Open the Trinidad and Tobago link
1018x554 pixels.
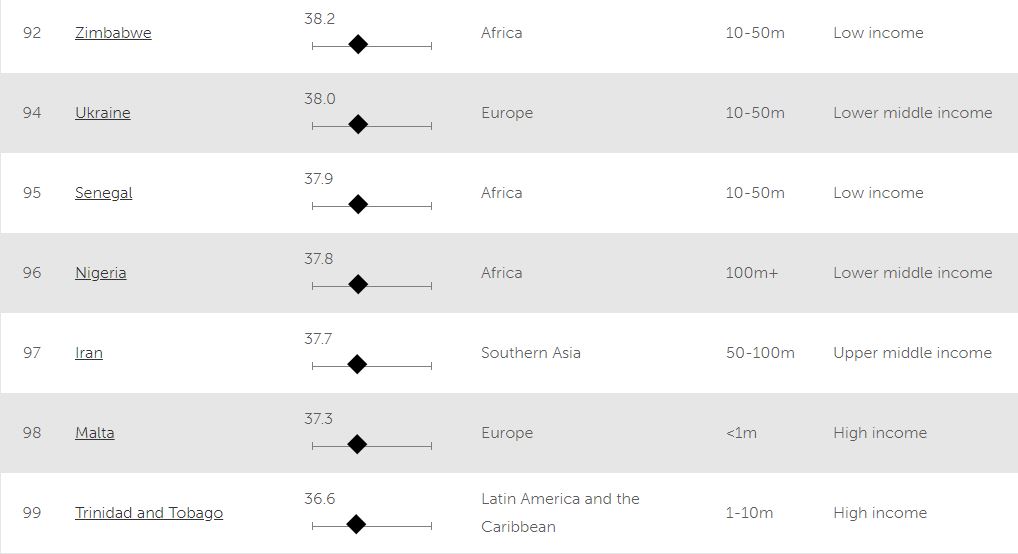pos(149,513)
